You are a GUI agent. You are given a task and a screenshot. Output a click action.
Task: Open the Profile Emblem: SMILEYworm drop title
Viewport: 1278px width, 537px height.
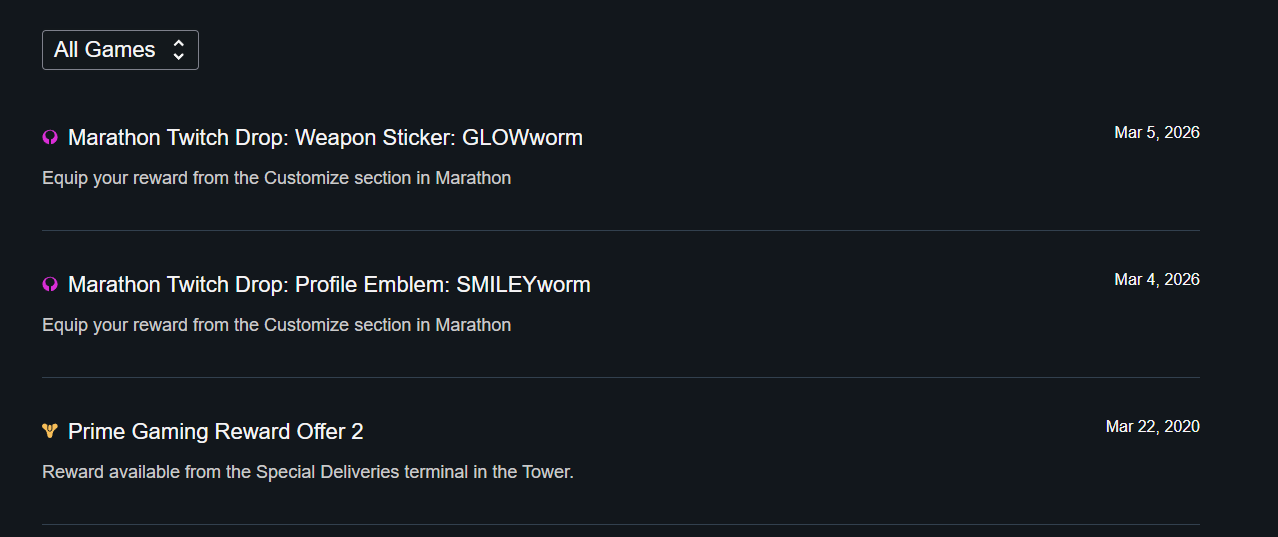329,285
